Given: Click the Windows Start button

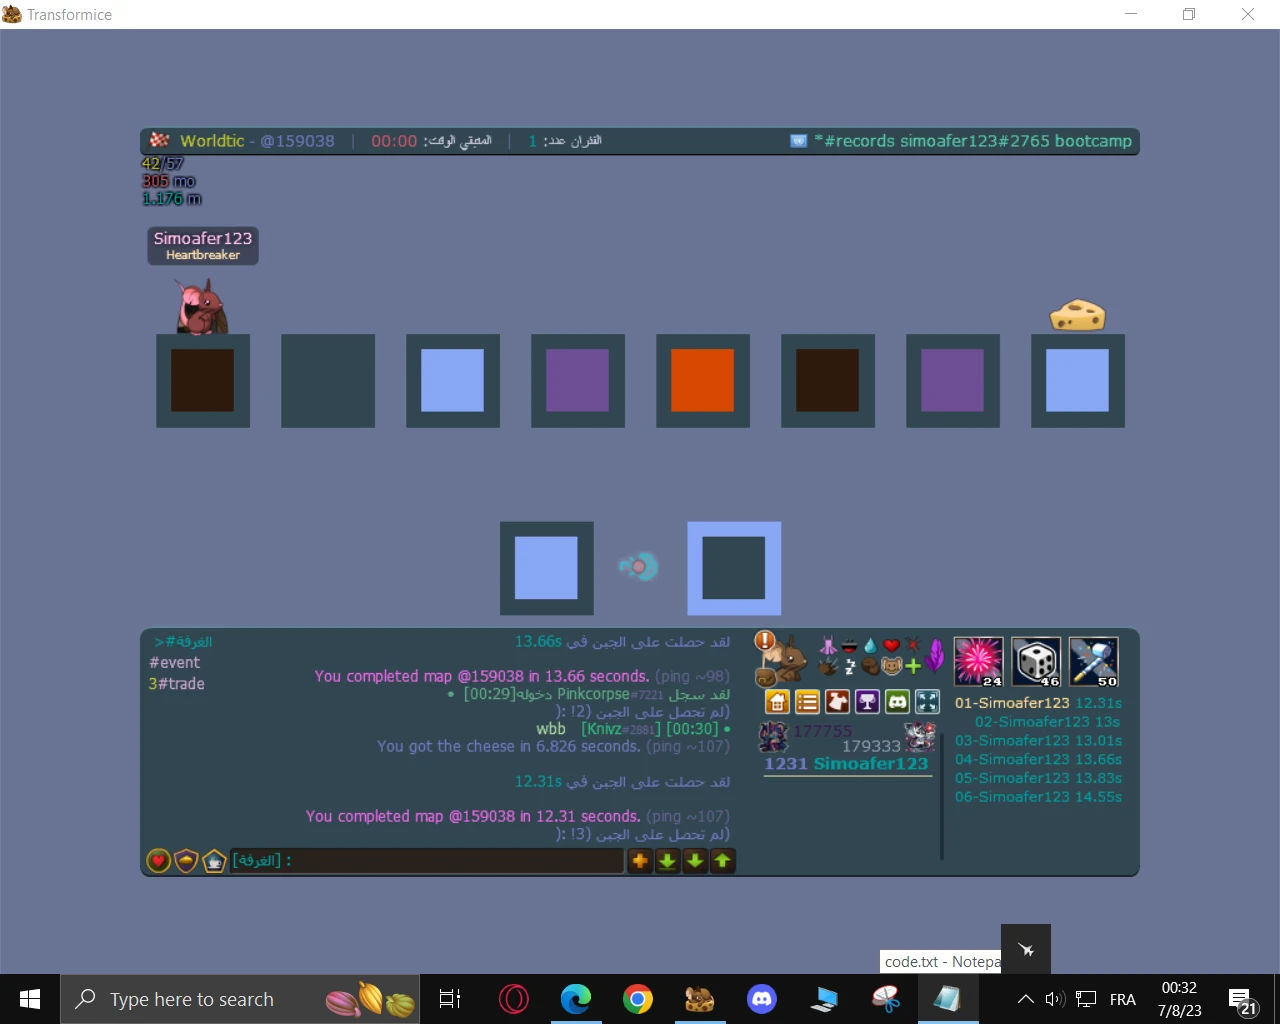Looking at the screenshot, I should pyautogui.click(x=30, y=999).
